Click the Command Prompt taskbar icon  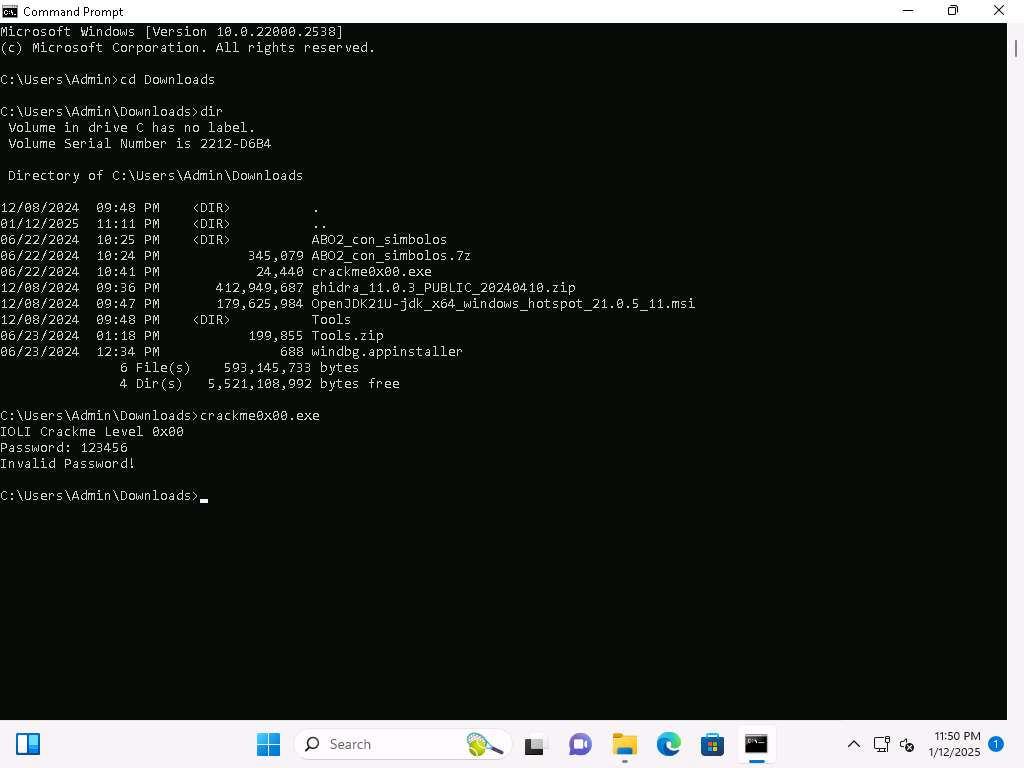tap(756, 744)
